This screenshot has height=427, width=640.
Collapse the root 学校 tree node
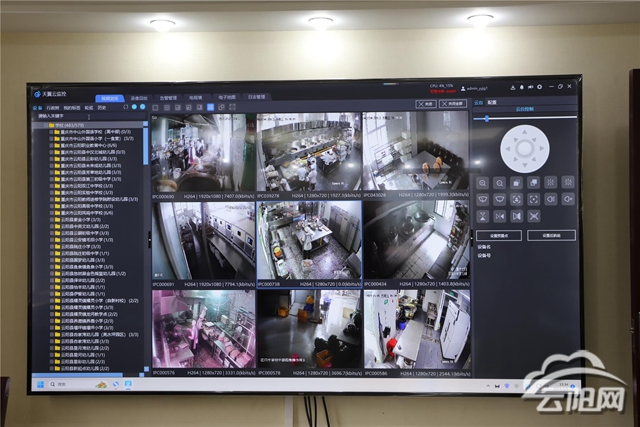[42, 124]
